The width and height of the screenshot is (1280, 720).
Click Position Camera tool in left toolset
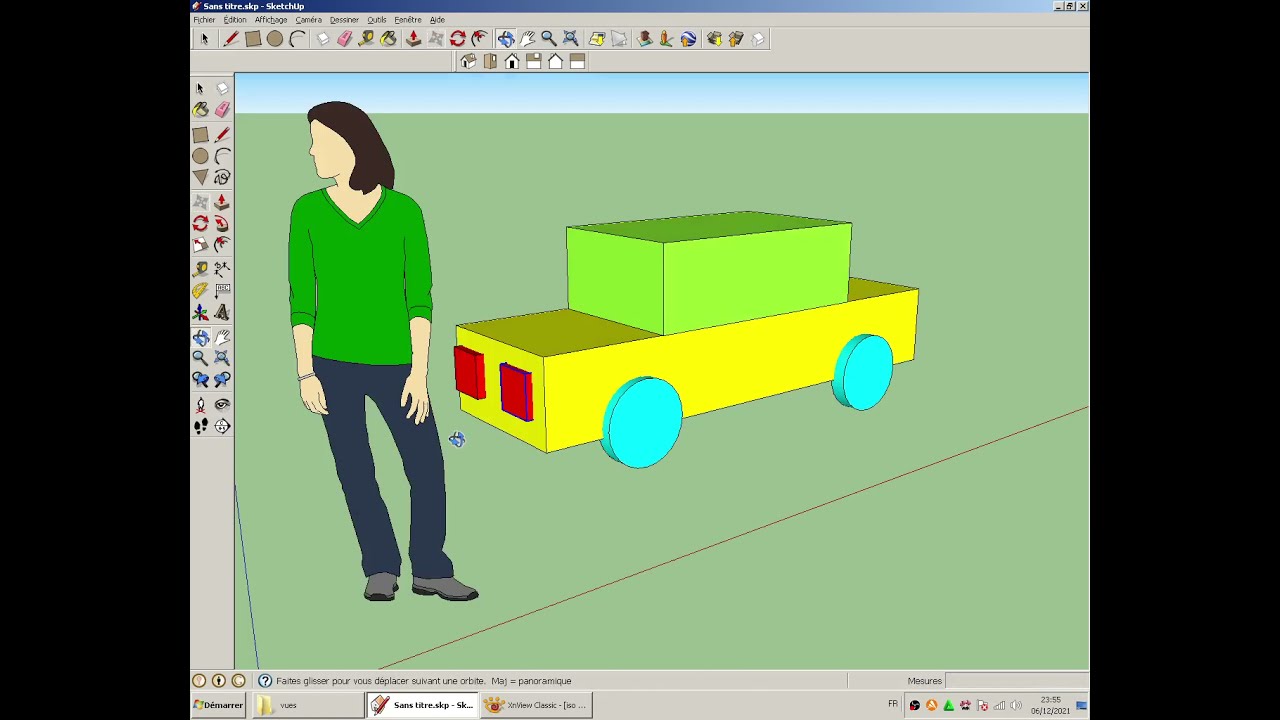coord(200,405)
